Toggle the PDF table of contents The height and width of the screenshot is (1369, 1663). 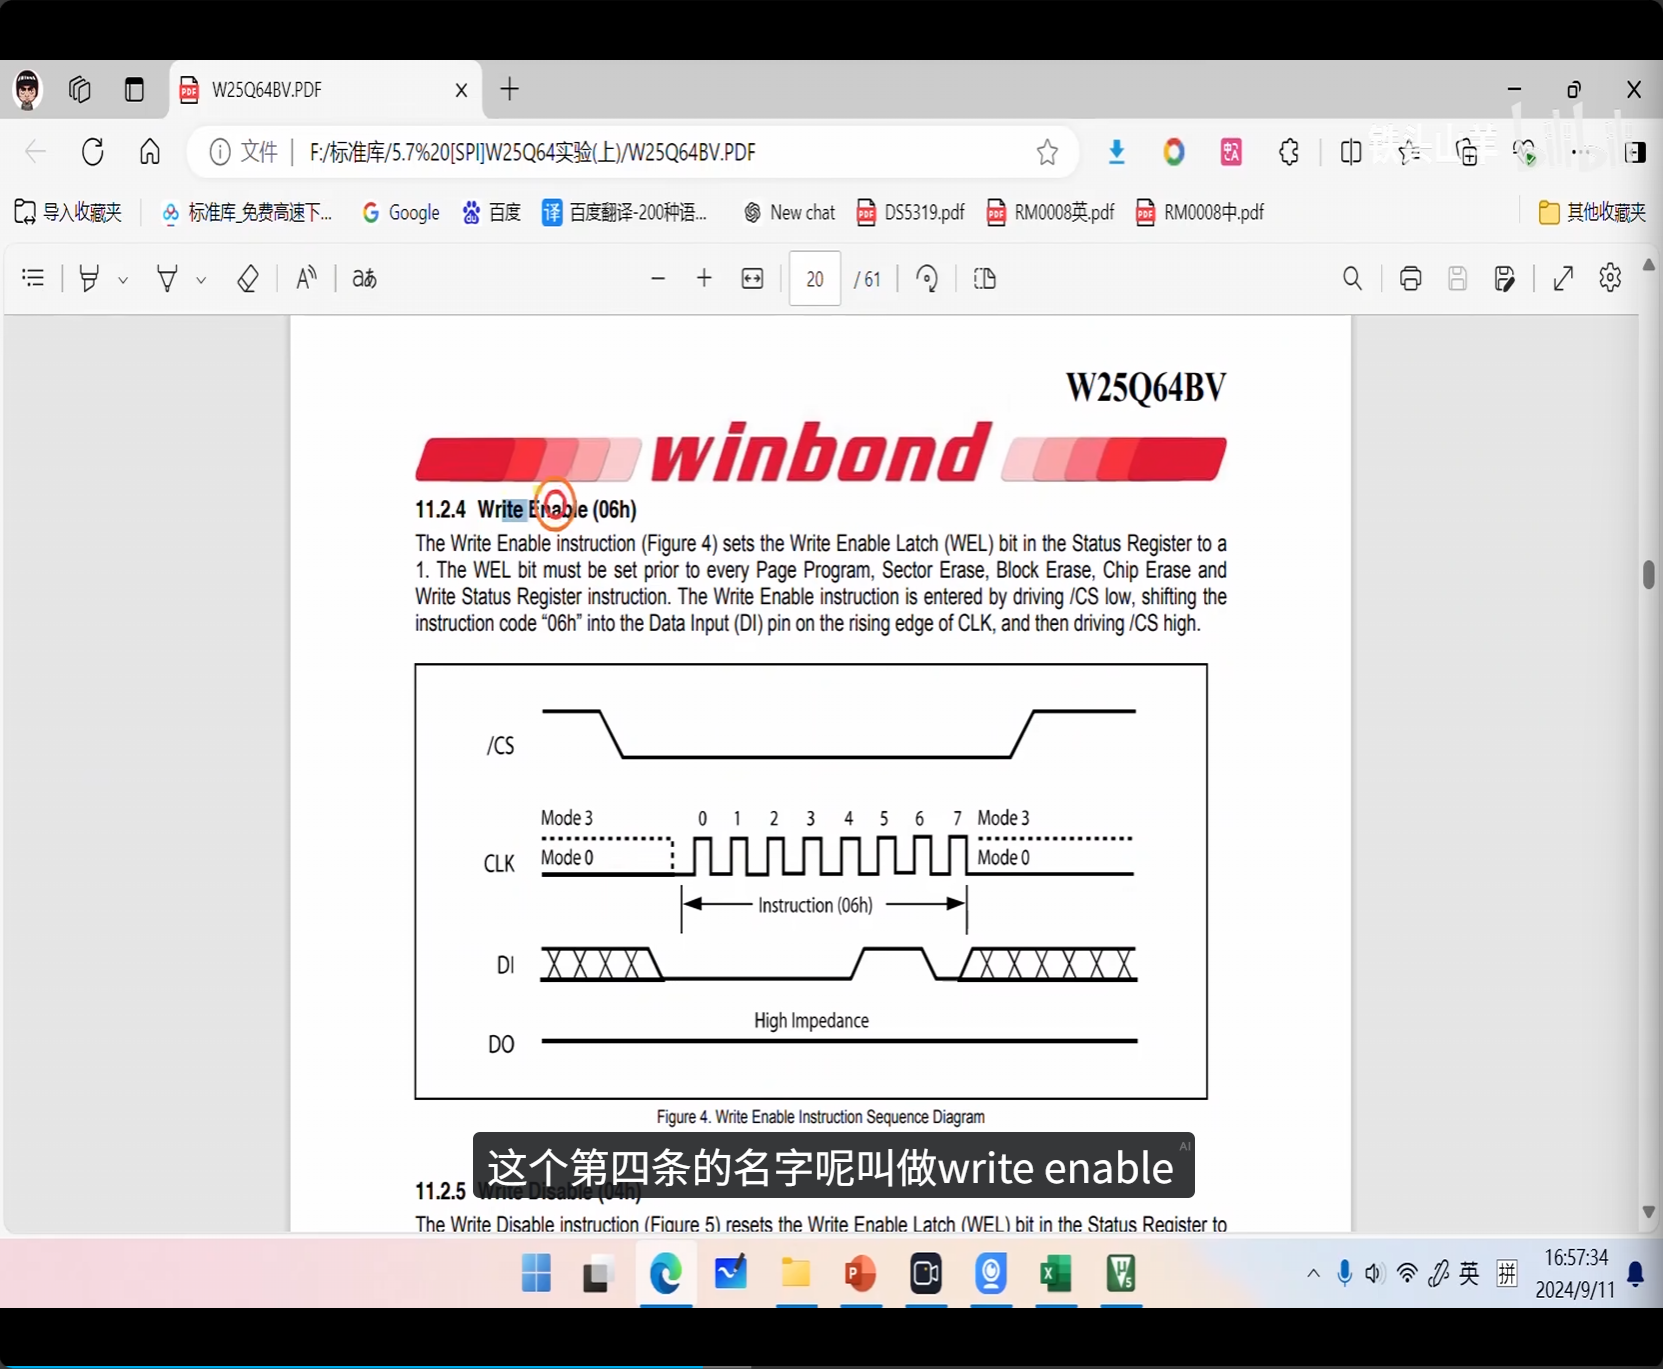pos(33,278)
